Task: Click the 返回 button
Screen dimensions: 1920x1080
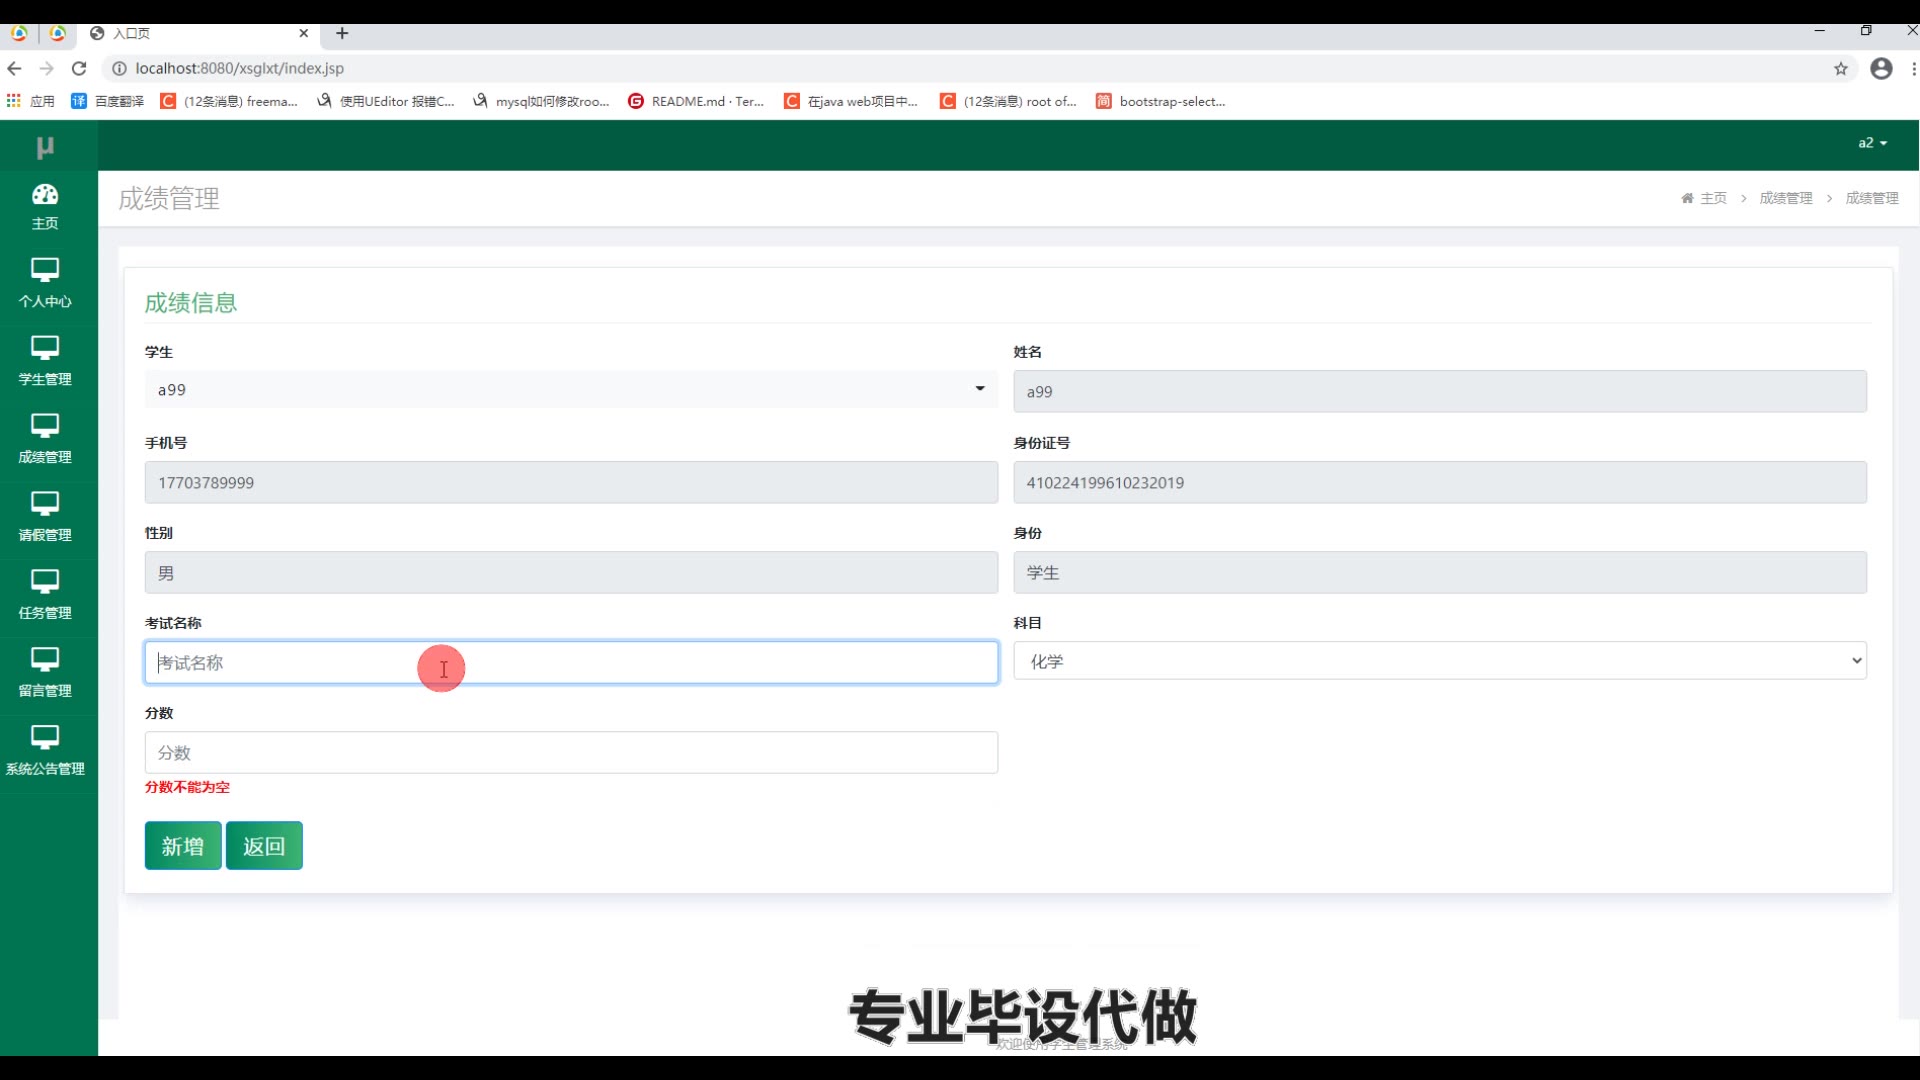Action: 264,846
